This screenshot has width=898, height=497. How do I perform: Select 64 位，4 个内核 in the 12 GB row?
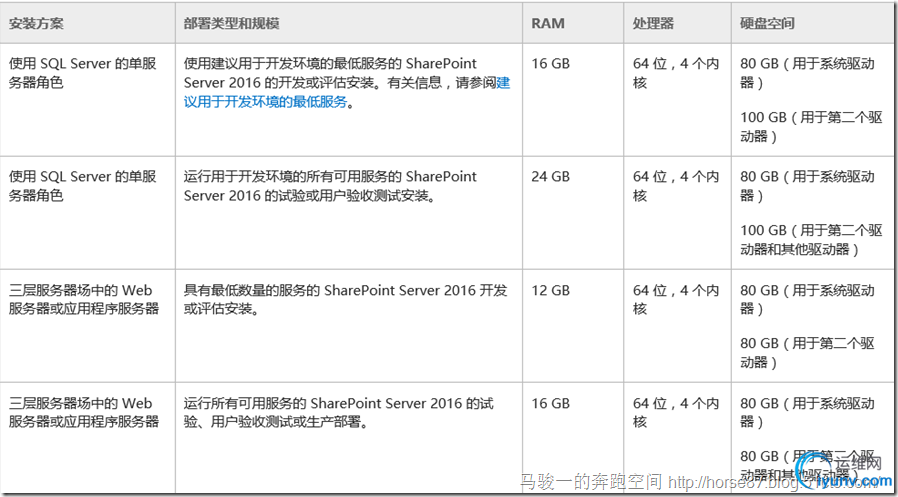click(676, 299)
